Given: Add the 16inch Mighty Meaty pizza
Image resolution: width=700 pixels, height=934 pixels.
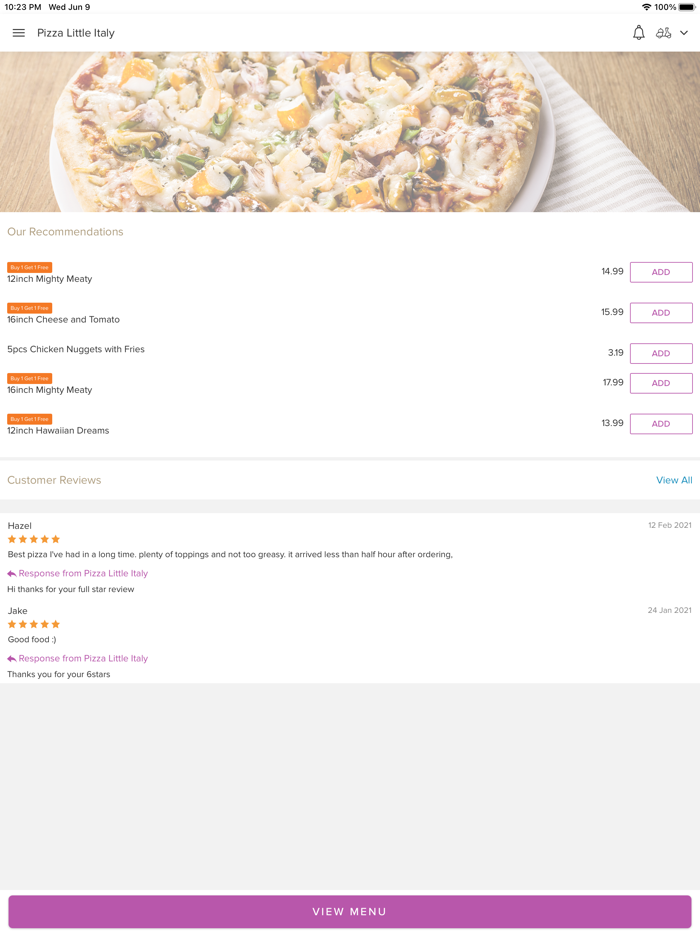Looking at the screenshot, I should pos(660,383).
